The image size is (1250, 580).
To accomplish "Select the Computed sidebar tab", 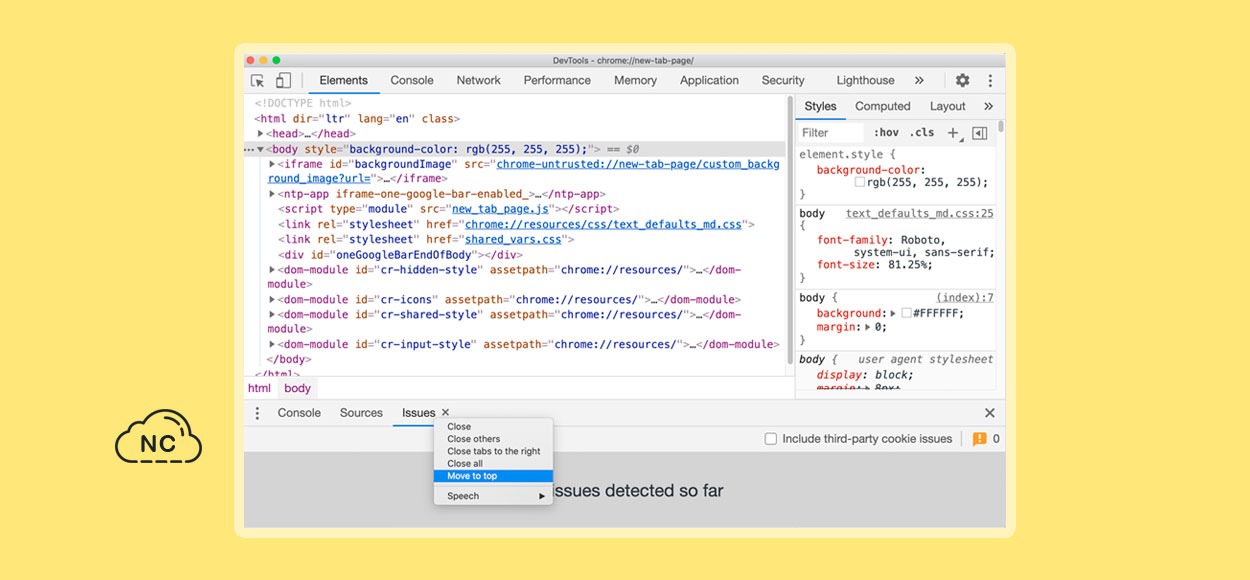I will pyautogui.click(x=882, y=106).
